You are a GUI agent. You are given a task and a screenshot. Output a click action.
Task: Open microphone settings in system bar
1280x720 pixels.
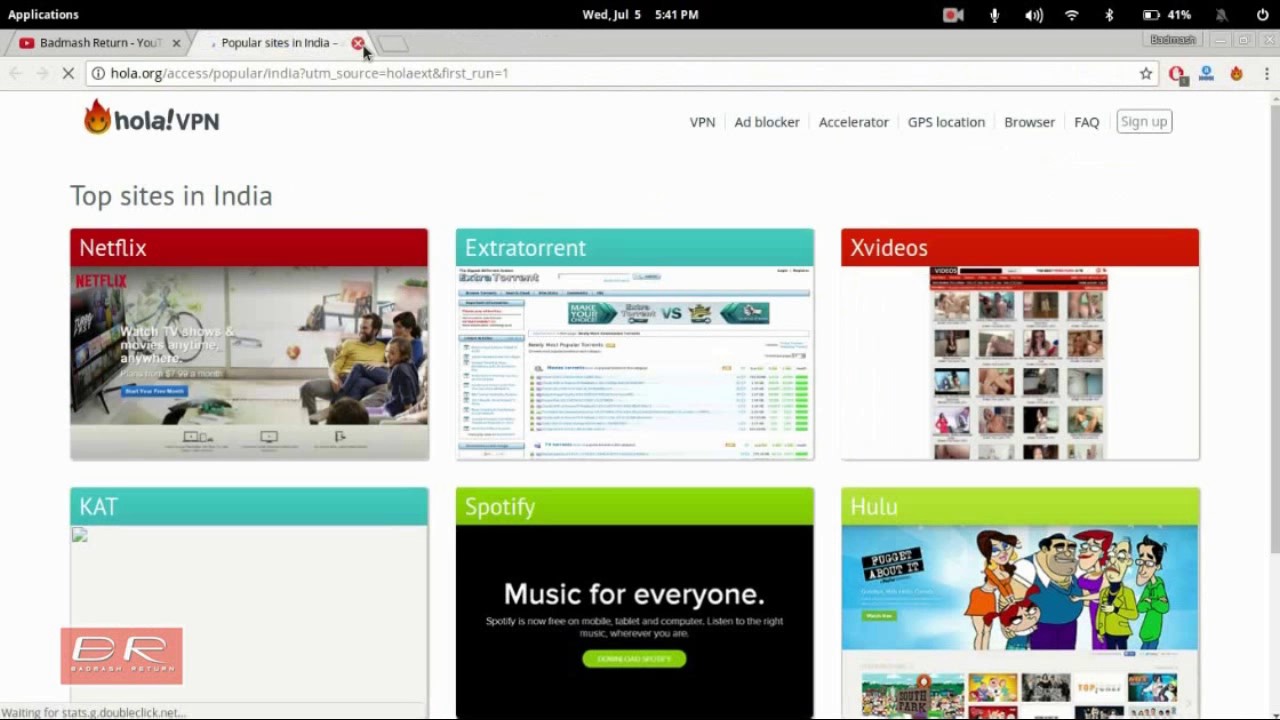tap(994, 15)
